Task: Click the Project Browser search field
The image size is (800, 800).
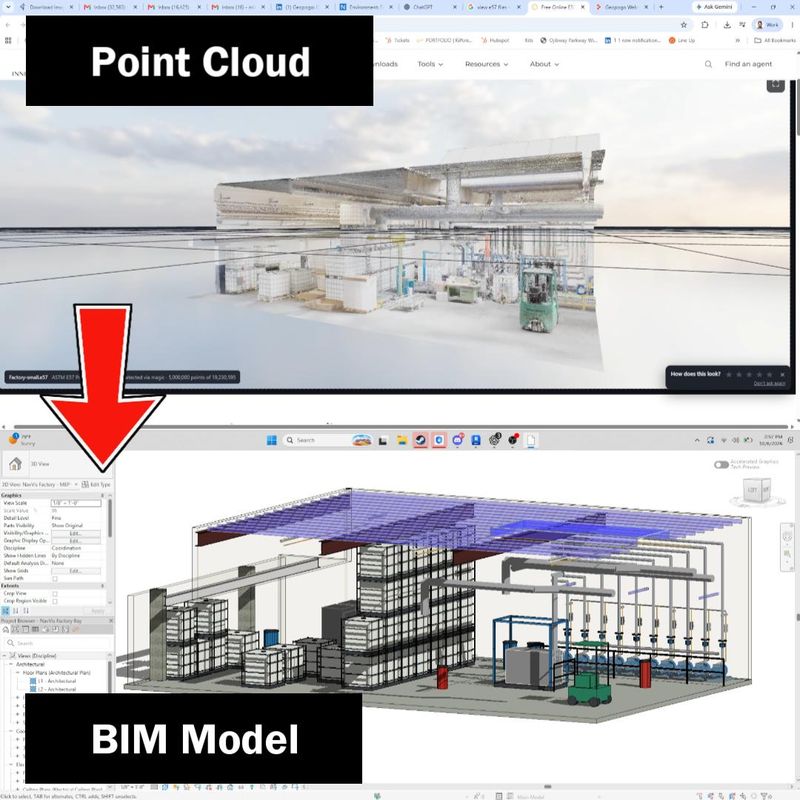Action: (x=58, y=643)
